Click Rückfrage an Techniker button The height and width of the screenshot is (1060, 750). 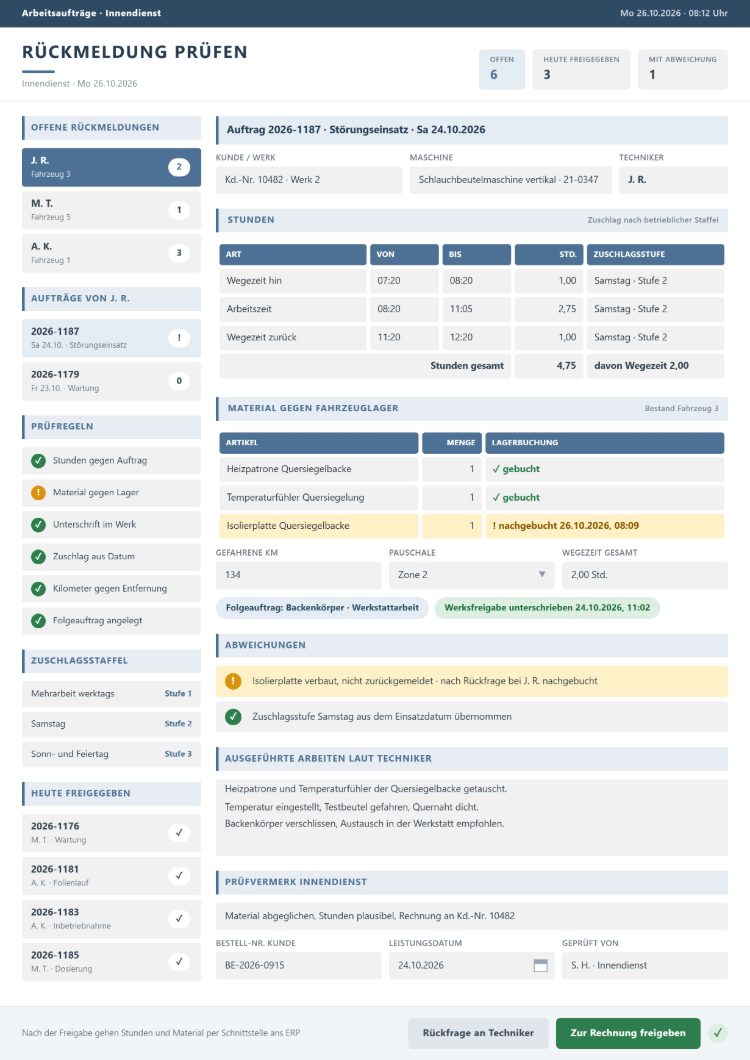(478, 1033)
